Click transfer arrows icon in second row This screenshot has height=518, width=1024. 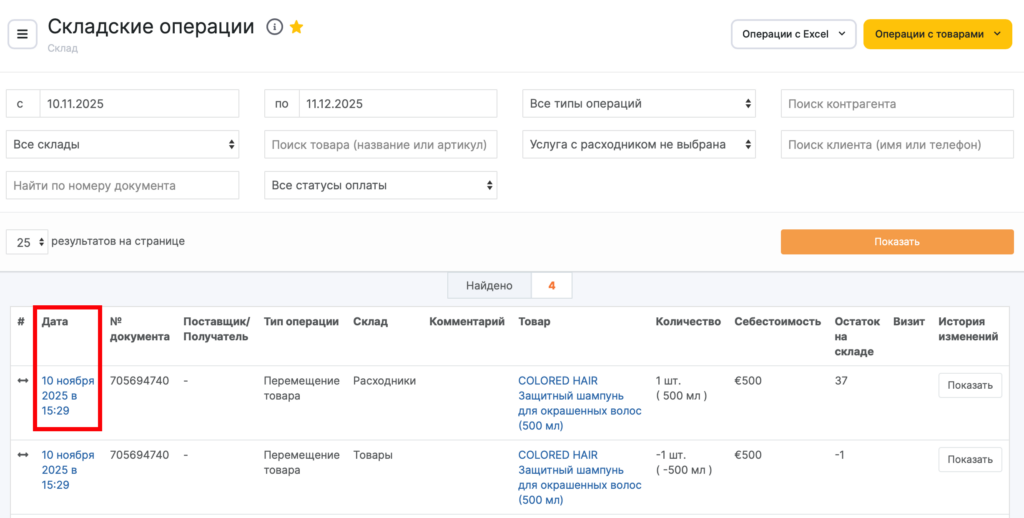[22, 455]
